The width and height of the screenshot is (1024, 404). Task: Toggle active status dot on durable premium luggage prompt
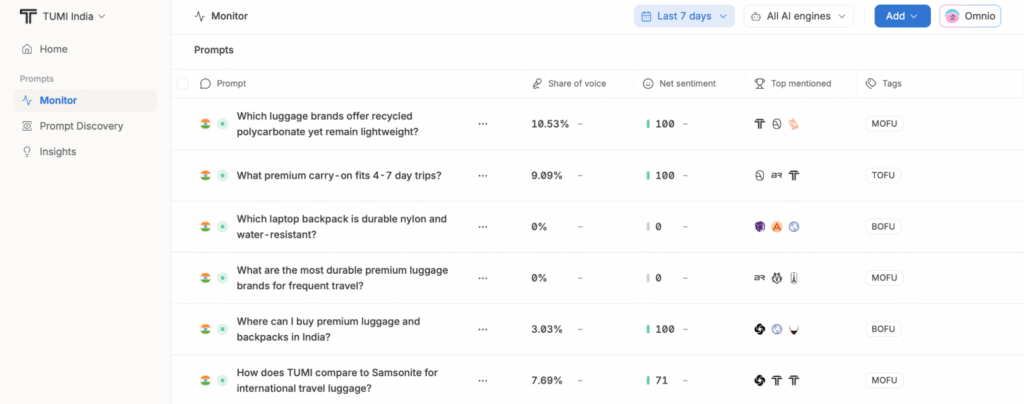pos(222,278)
